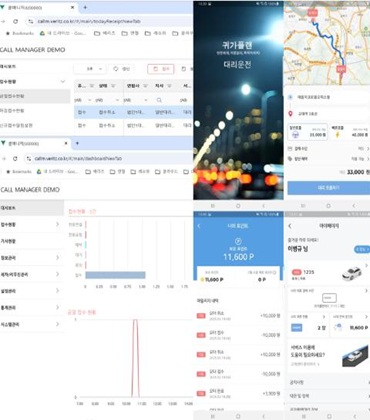Tap the white car thumbnail next to 1235

pyautogui.click(x=352, y=273)
